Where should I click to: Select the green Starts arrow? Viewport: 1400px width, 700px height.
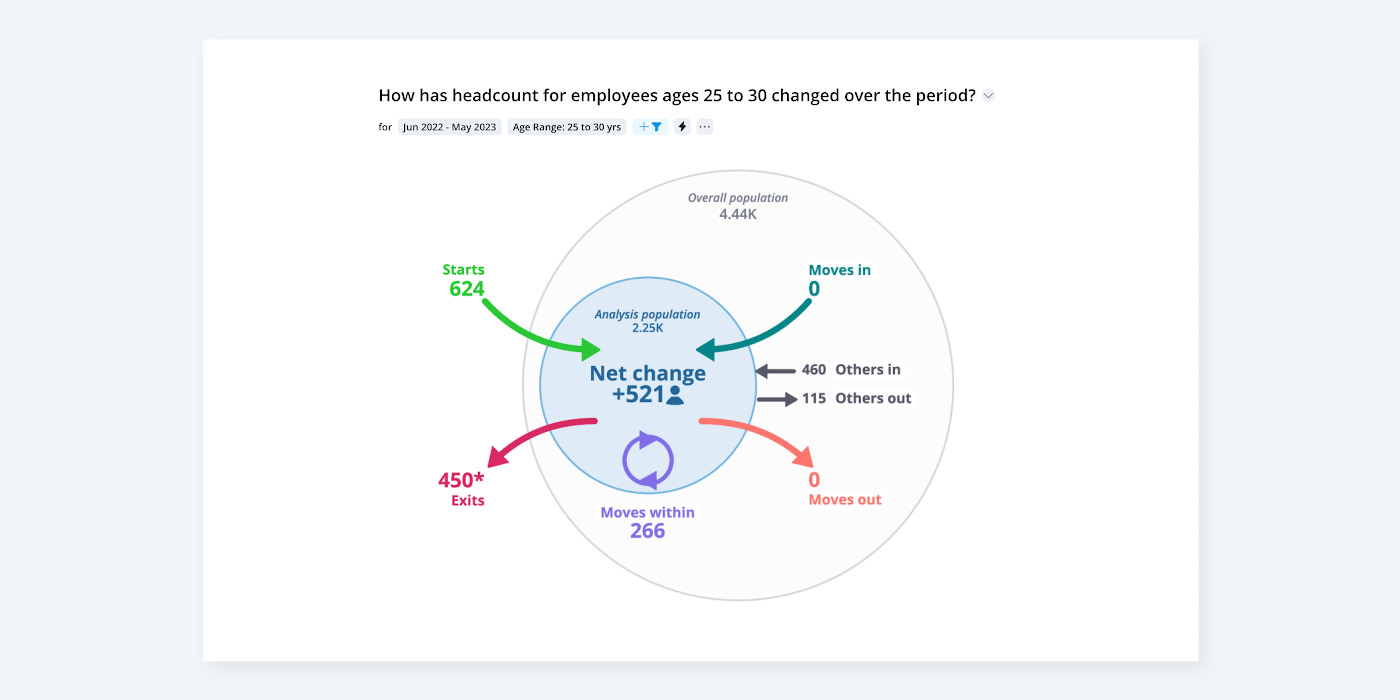pos(543,328)
